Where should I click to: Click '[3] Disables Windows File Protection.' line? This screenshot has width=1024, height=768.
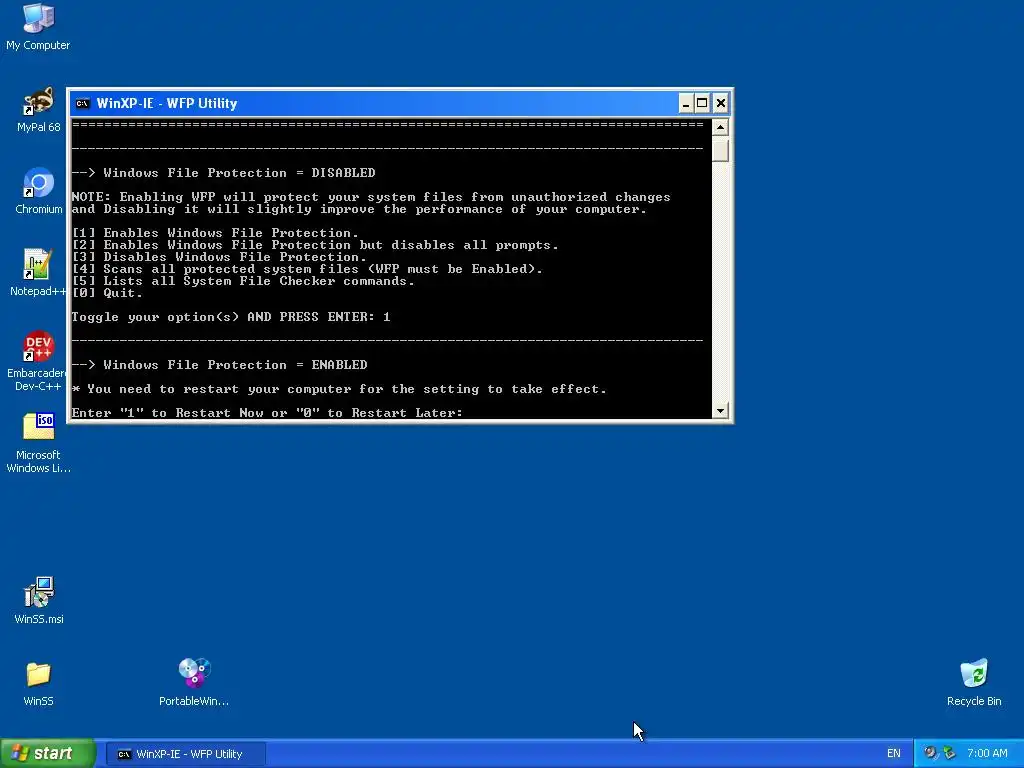click(219, 257)
